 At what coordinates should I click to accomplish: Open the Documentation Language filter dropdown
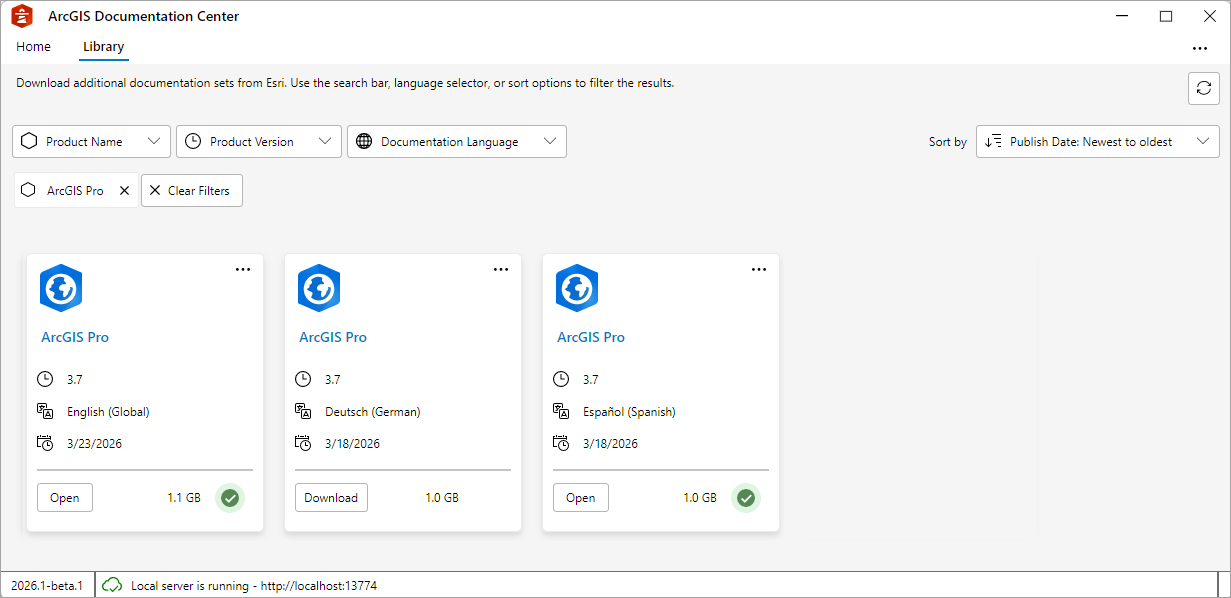457,141
